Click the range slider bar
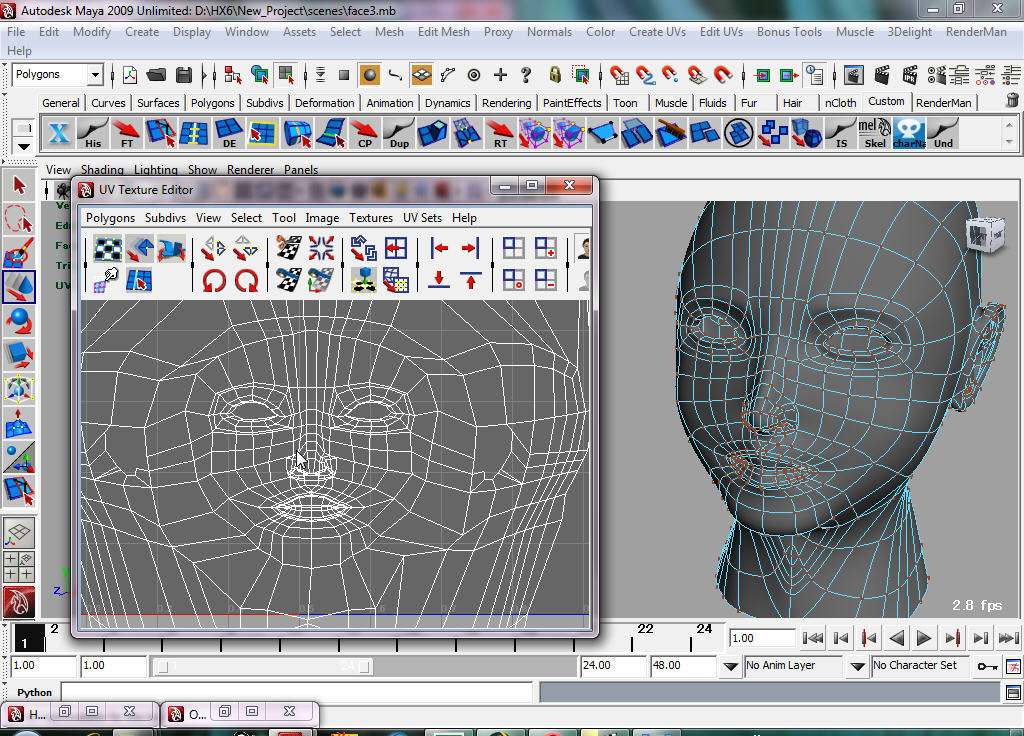Screen dimensions: 1024x736 (263, 666)
